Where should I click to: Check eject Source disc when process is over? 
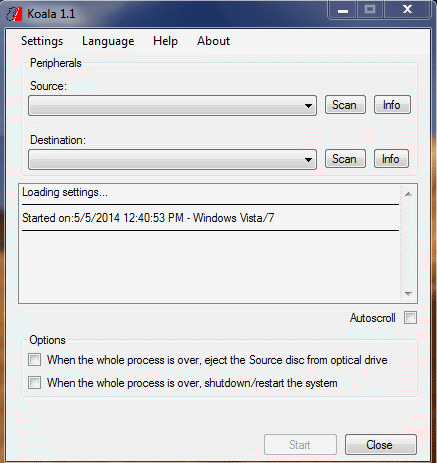click(35, 360)
